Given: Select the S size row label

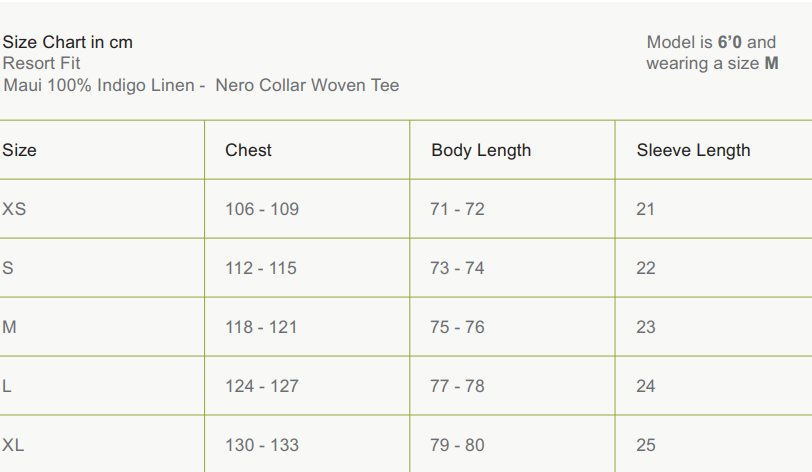Looking at the screenshot, I should (8, 268).
